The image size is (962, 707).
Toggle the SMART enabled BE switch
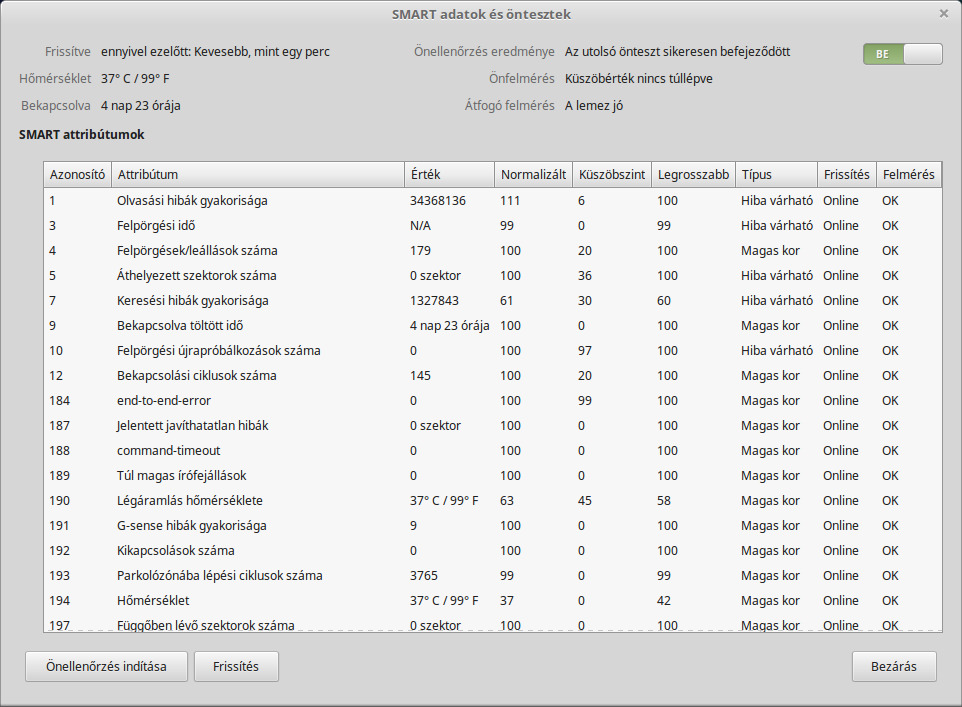902,54
